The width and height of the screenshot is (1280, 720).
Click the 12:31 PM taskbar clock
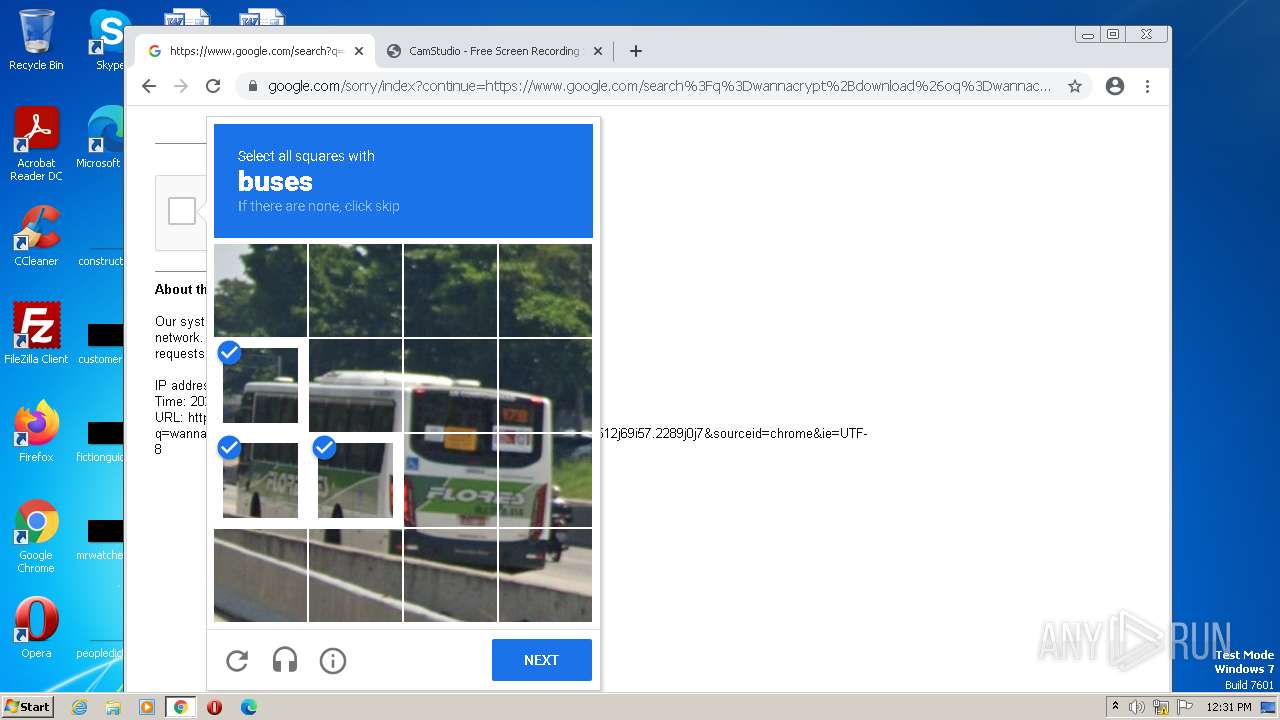pos(1229,707)
